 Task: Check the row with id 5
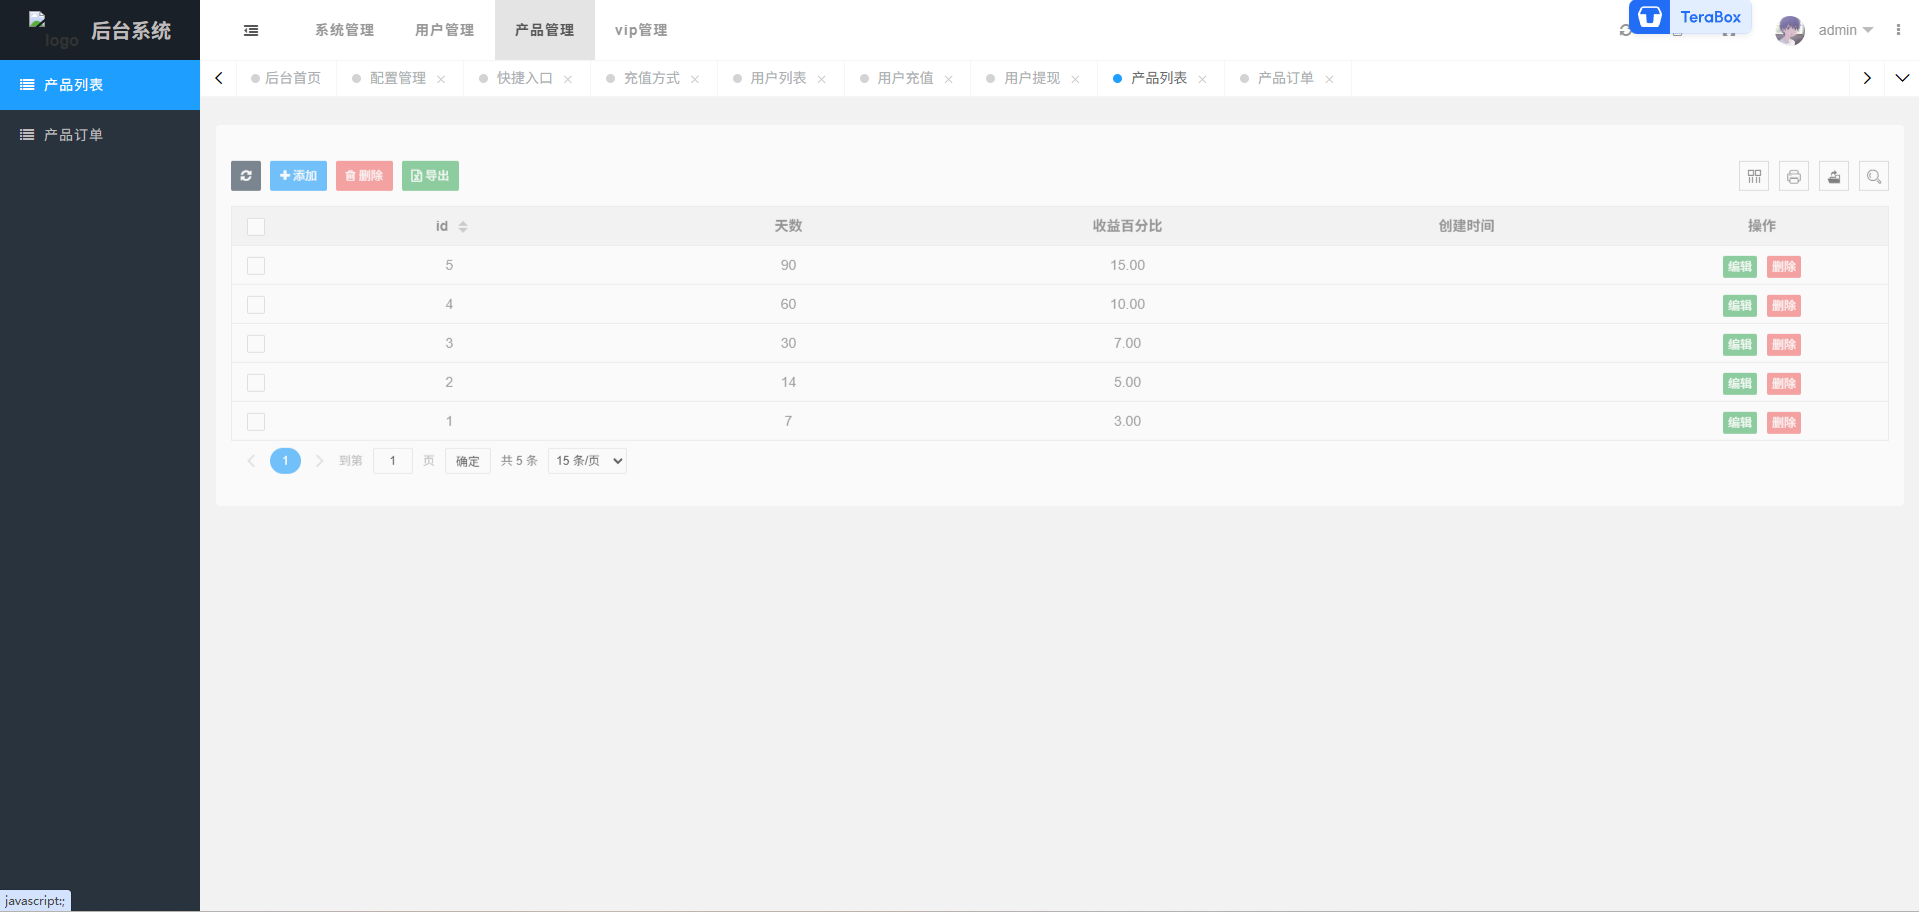(x=256, y=266)
